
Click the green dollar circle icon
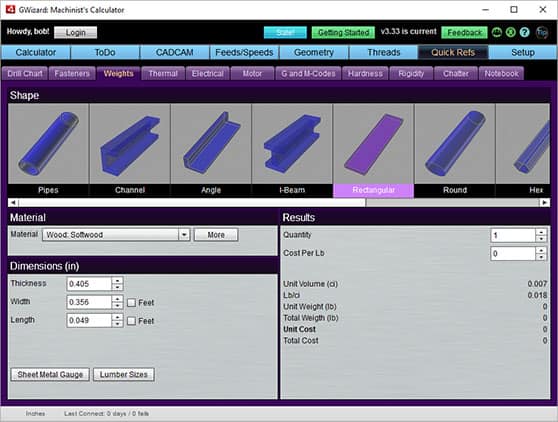tap(510, 32)
